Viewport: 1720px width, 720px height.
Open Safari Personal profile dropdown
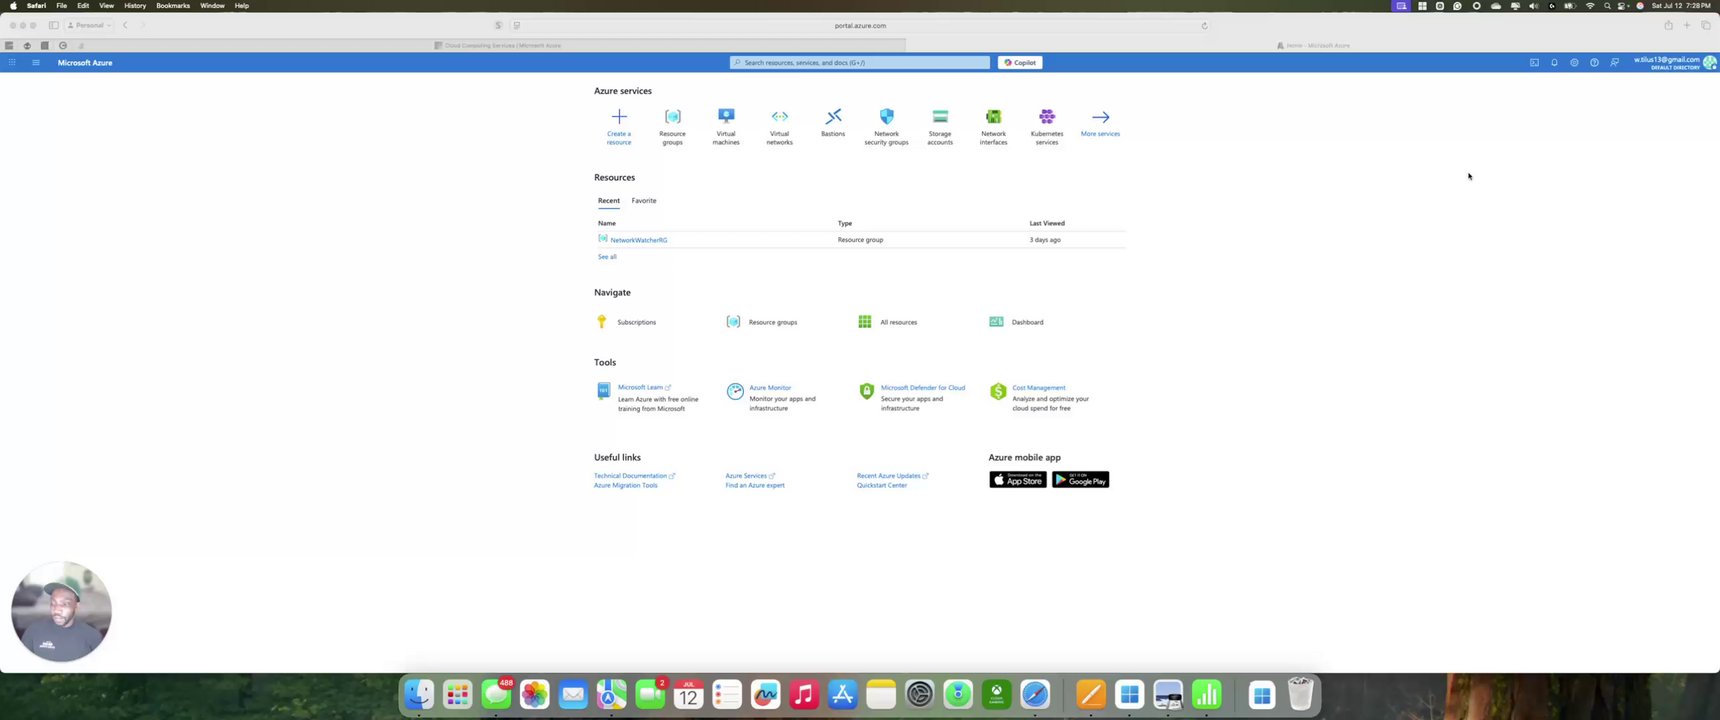(90, 25)
